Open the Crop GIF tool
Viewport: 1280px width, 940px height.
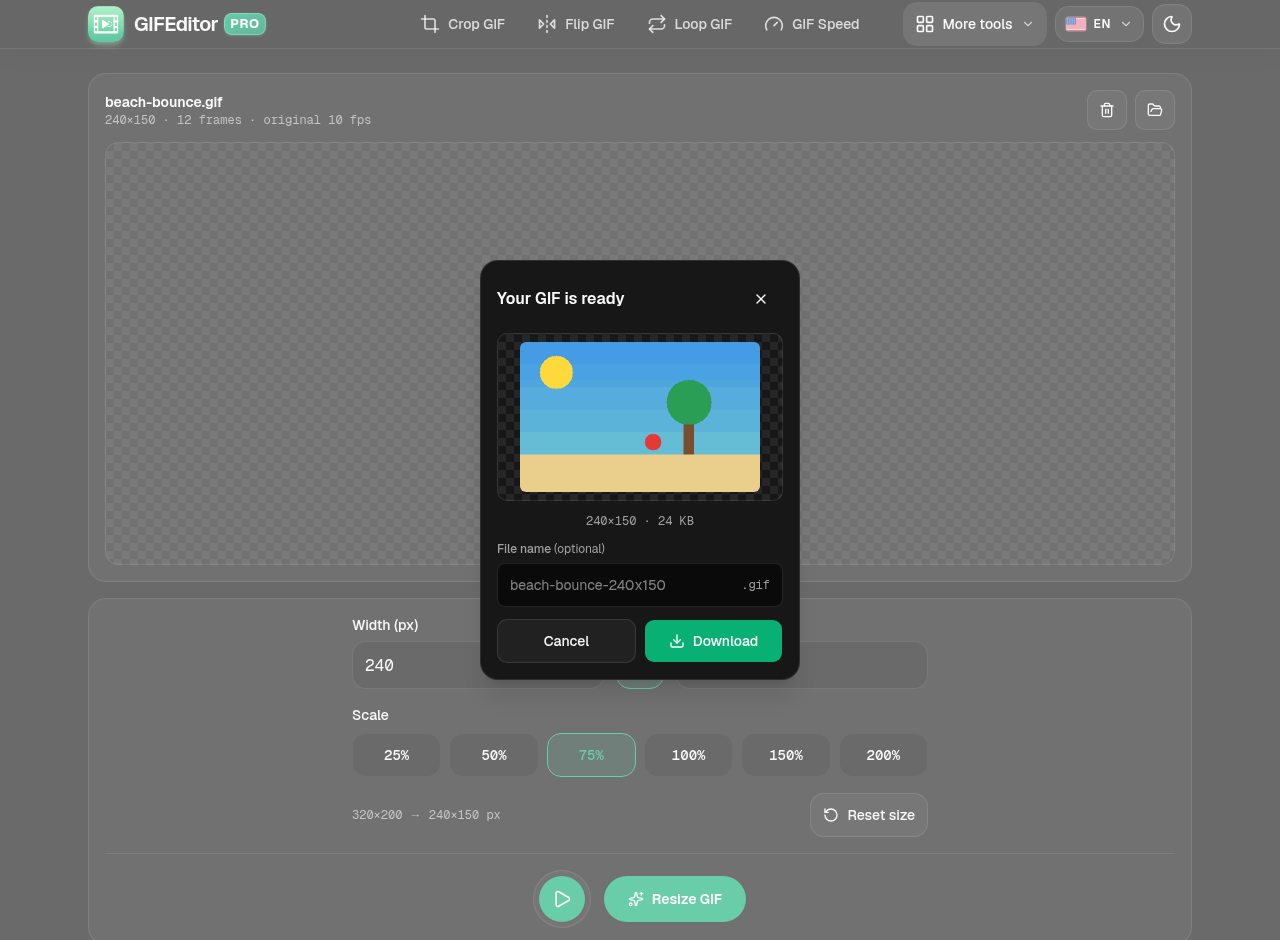(x=463, y=24)
